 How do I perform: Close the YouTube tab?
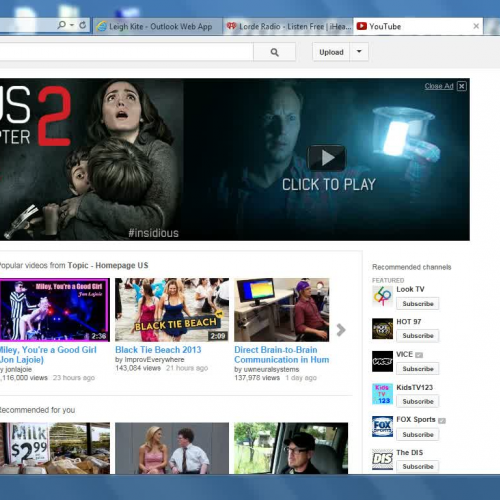click(x=476, y=26)
